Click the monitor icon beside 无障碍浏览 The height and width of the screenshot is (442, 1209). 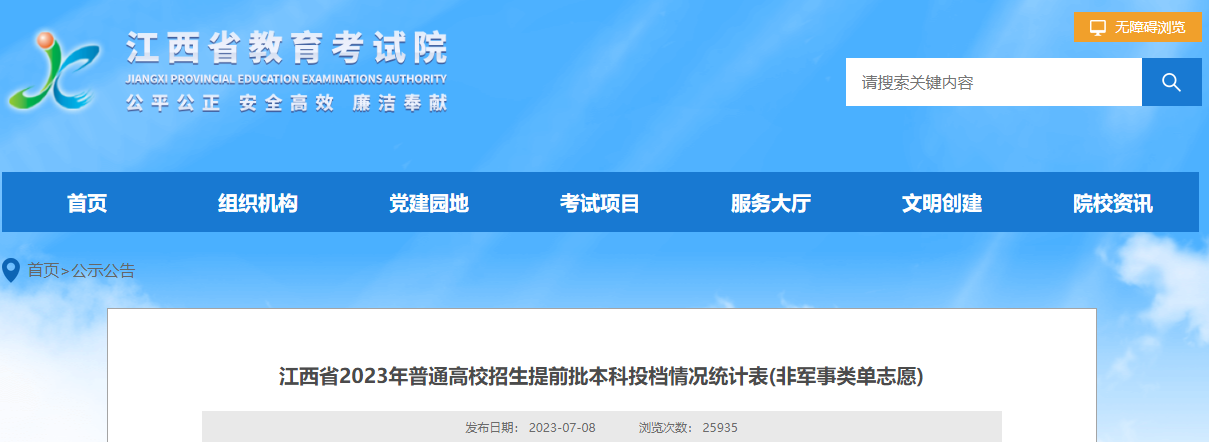(1097, 27)
